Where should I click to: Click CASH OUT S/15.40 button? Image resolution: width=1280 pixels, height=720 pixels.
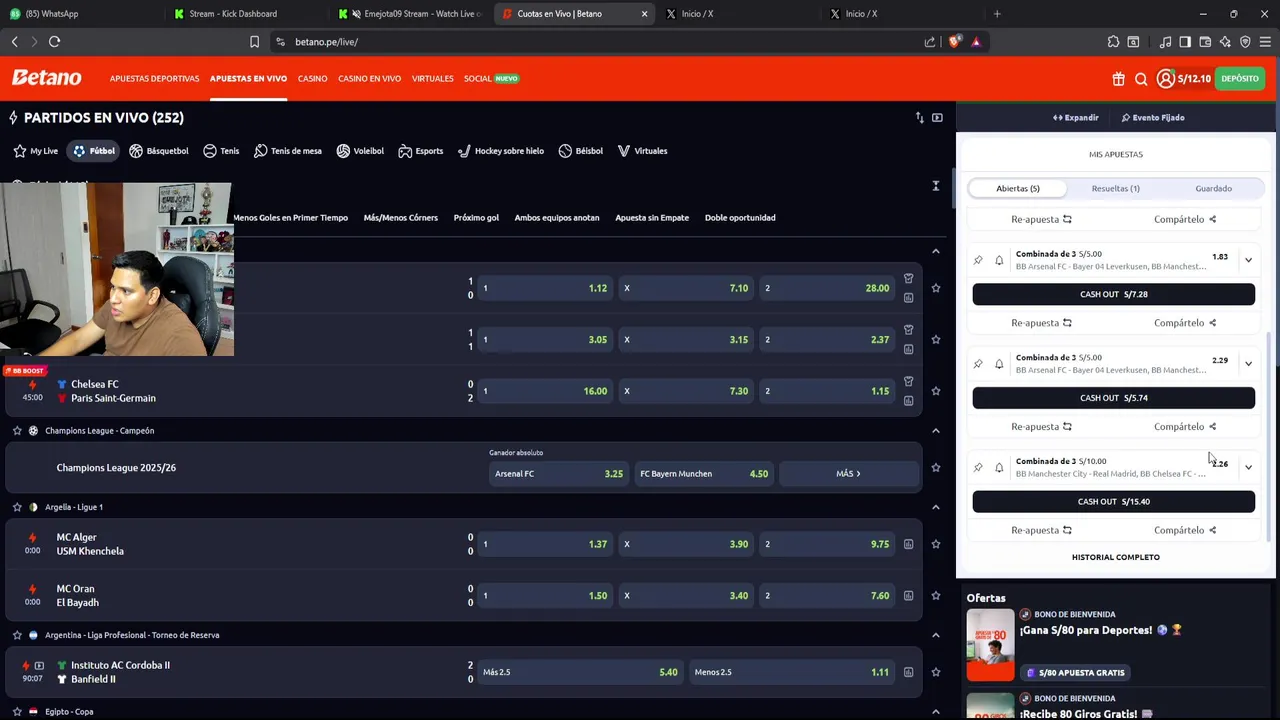pos(1113,502)
